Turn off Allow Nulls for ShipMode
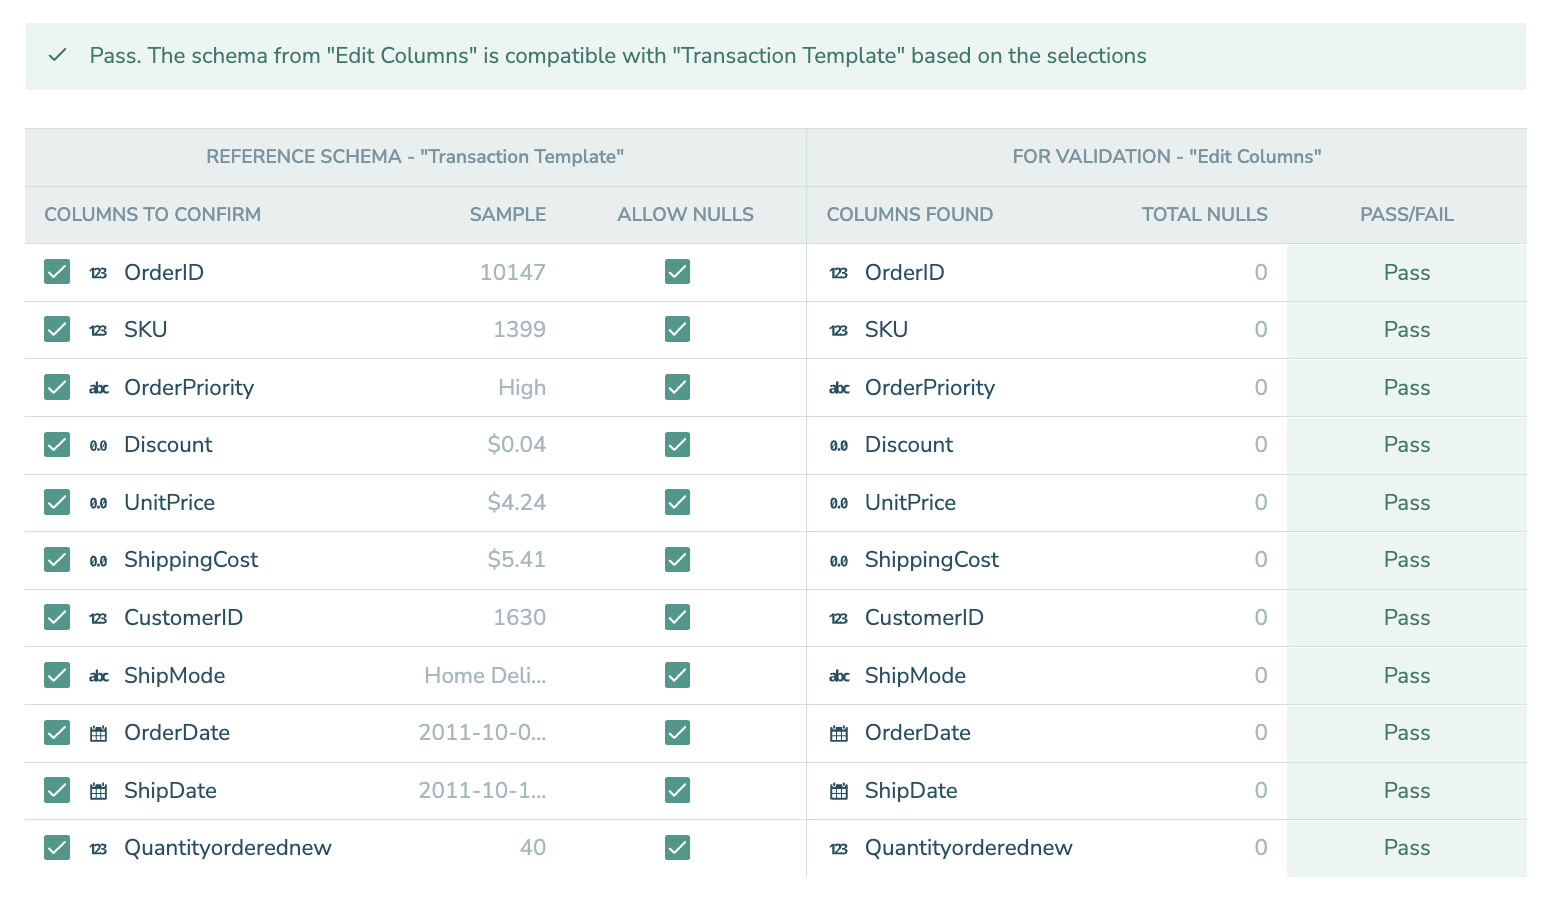 677,675
